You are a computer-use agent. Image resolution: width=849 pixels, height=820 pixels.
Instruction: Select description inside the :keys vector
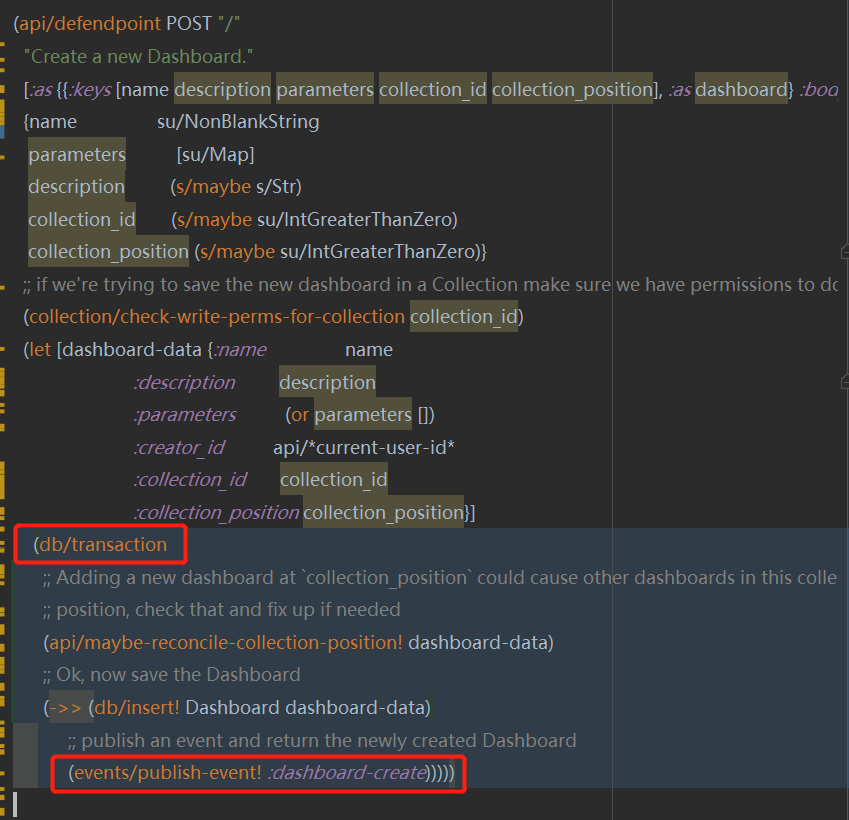tap(223, 89)
